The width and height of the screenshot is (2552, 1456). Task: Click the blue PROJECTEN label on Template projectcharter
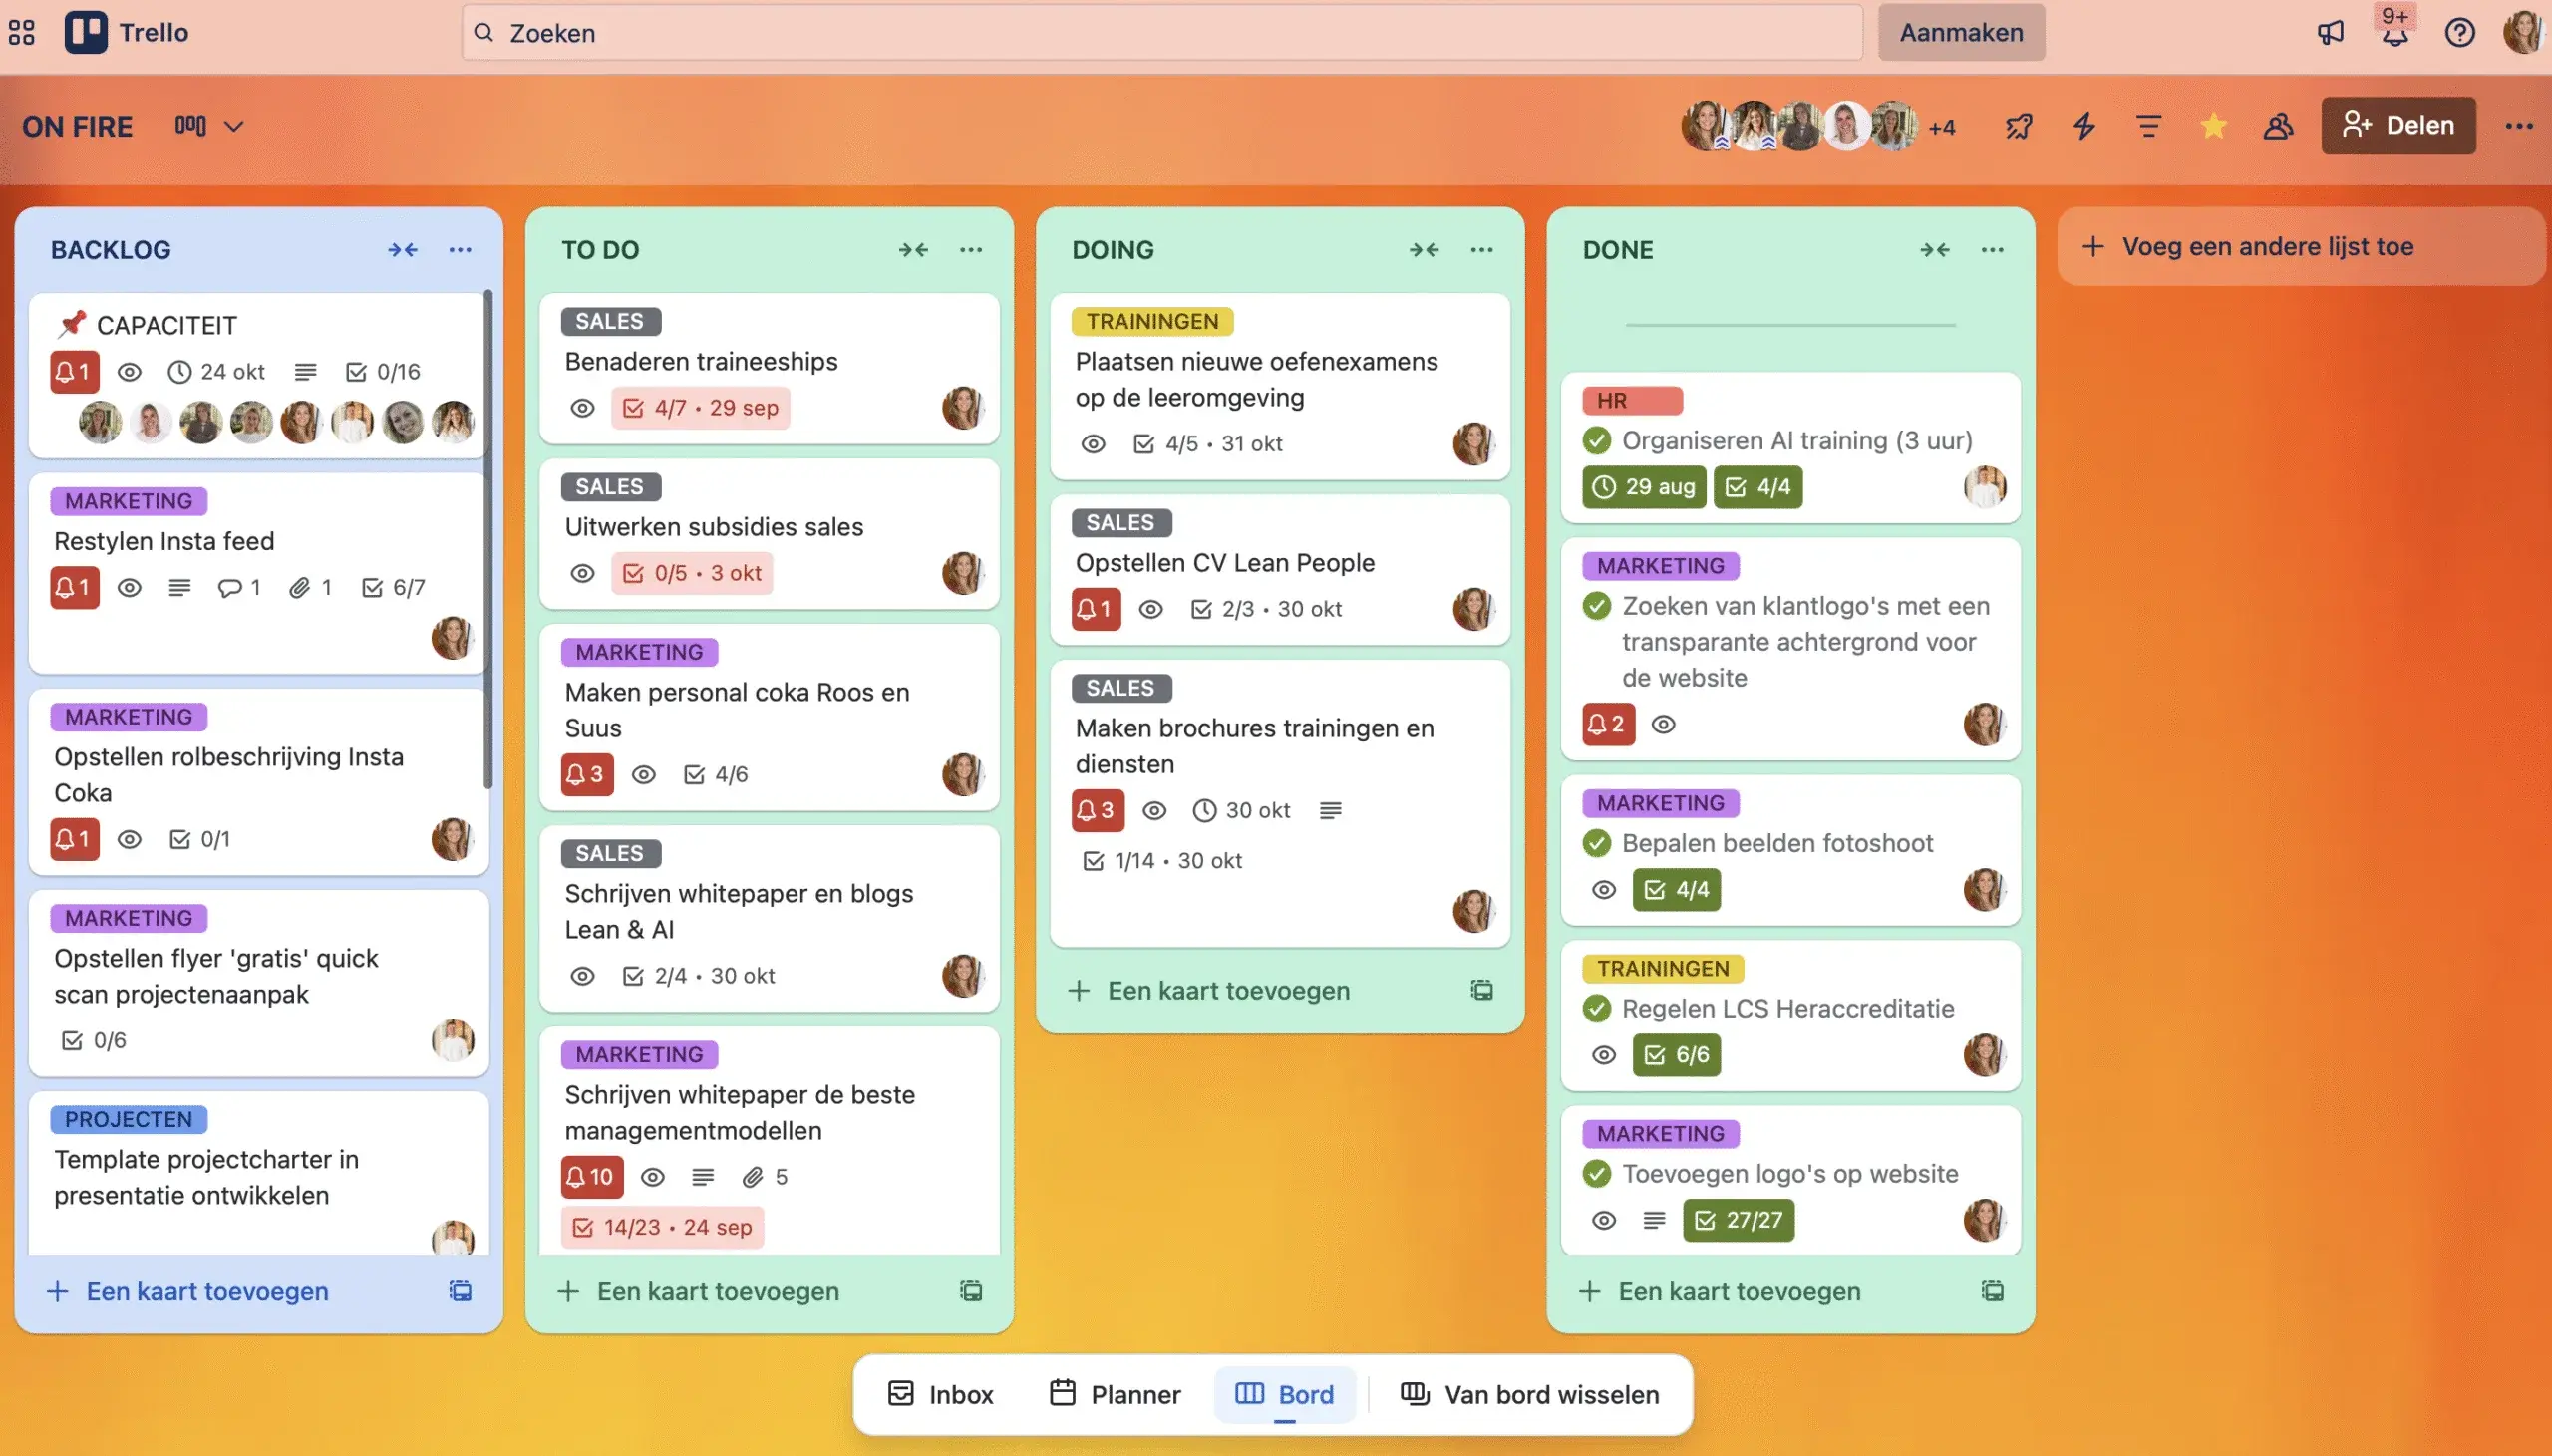tap(128, 1119)
